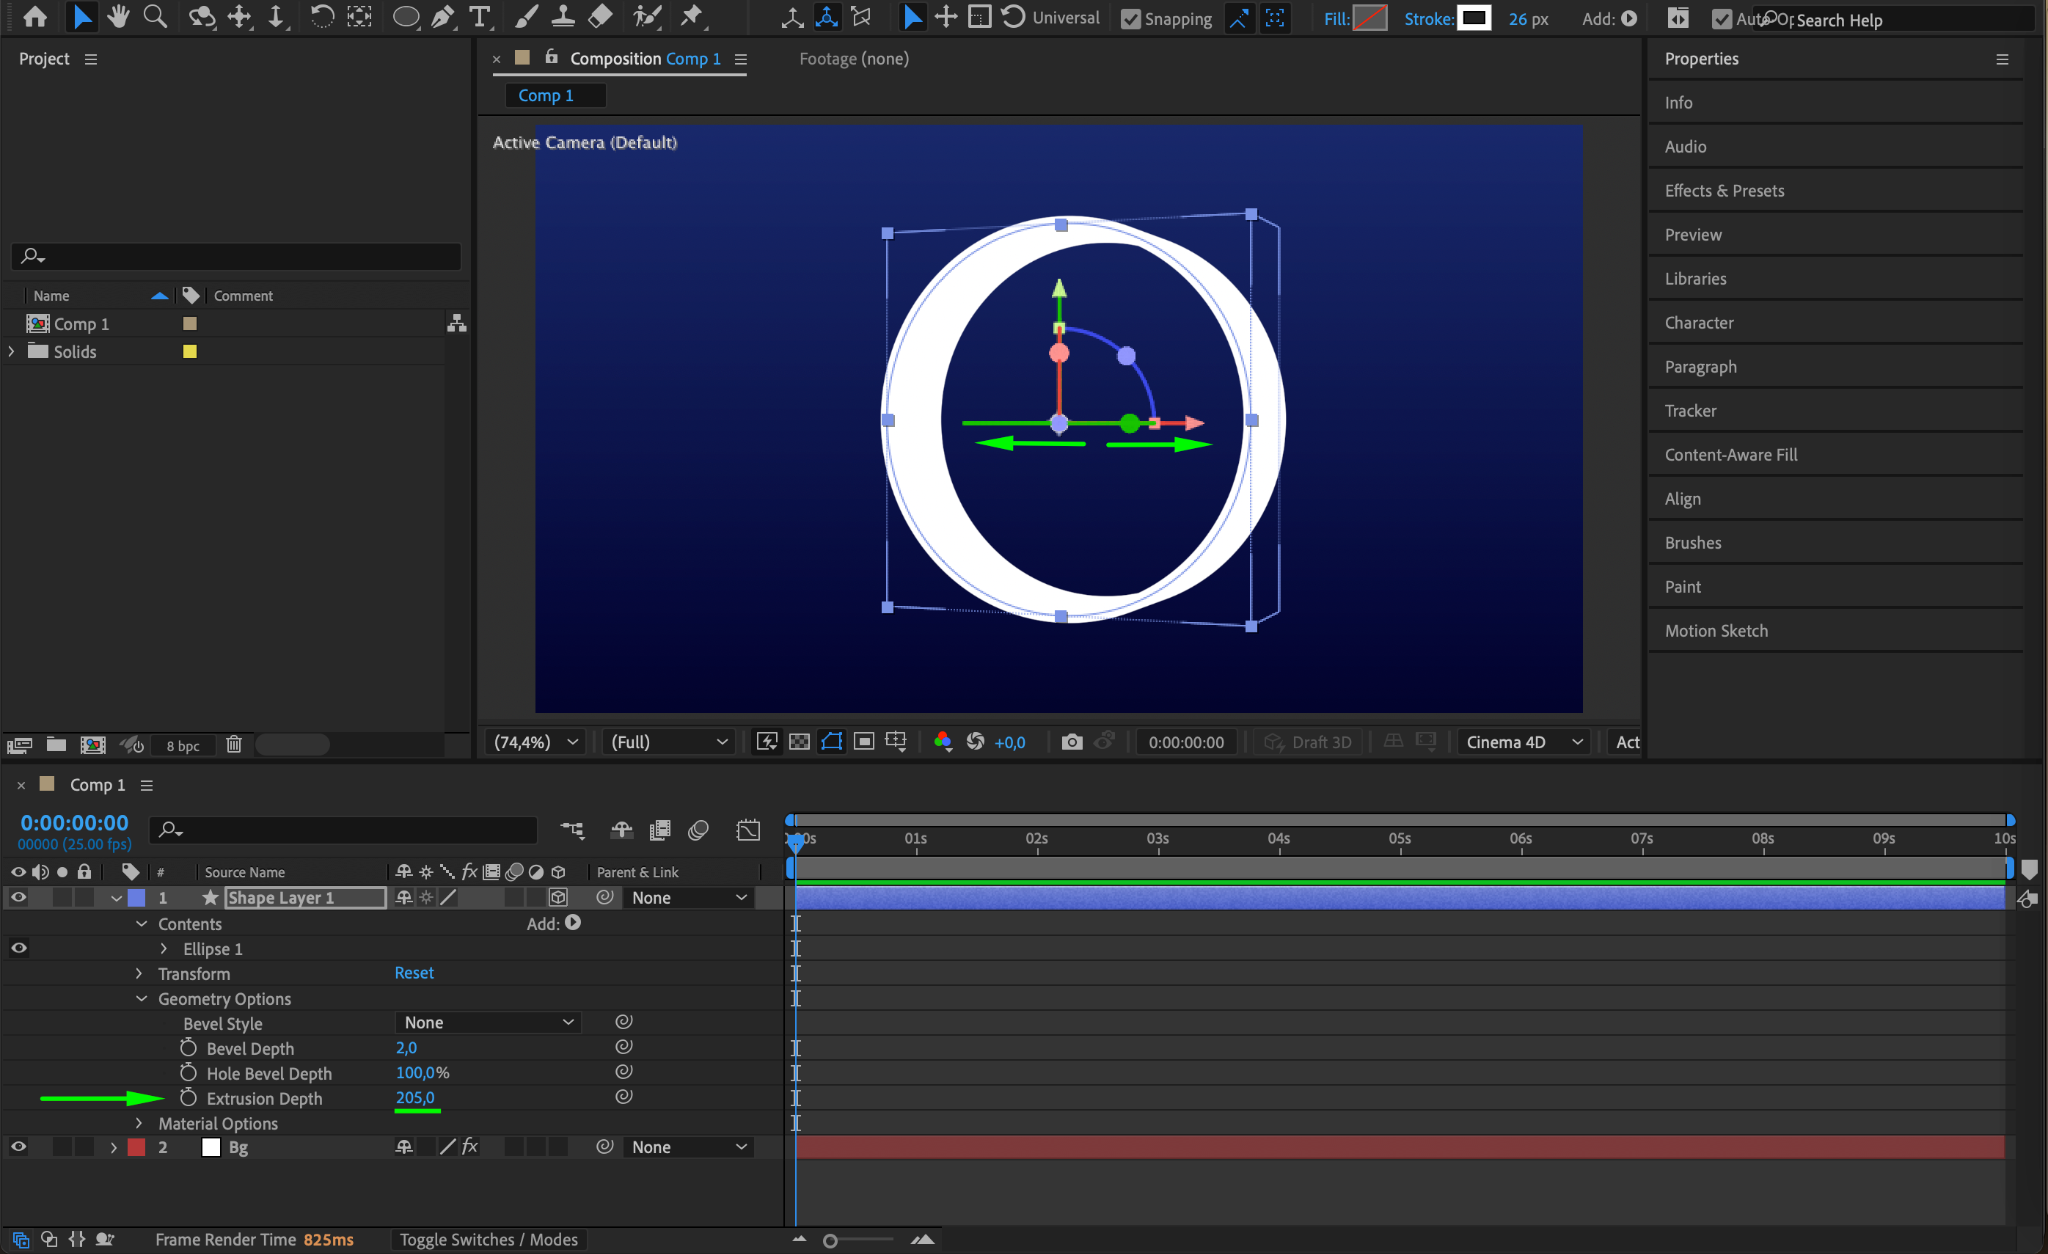The height and width of the screenshot is (1254, 2048).
Task: Delete selected item with trash icon
Action: pyautogui.click(x=234, y=745)
